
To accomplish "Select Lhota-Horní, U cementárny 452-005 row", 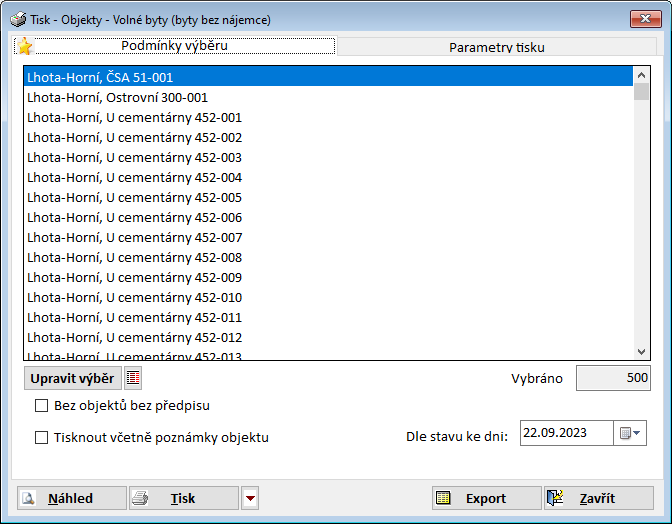I will pyautogui.click(x=134, y=197).
